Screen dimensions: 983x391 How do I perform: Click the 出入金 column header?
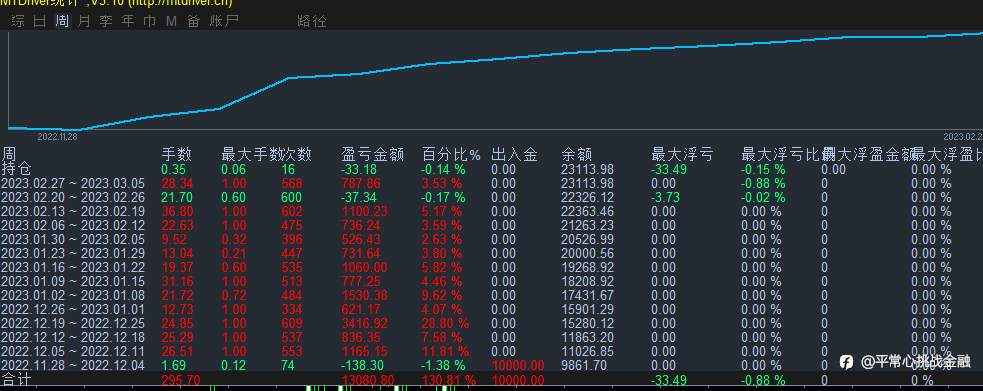514,154
